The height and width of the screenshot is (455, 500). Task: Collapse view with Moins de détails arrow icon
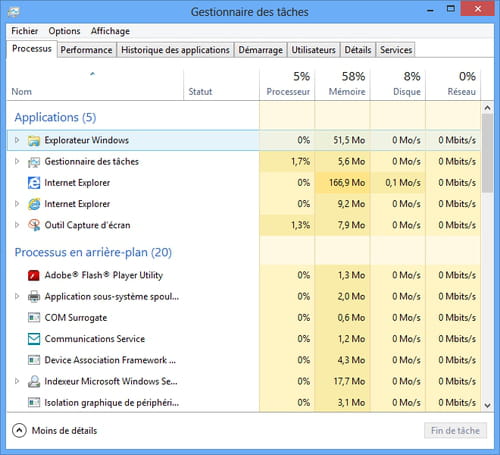pos(19,430)
